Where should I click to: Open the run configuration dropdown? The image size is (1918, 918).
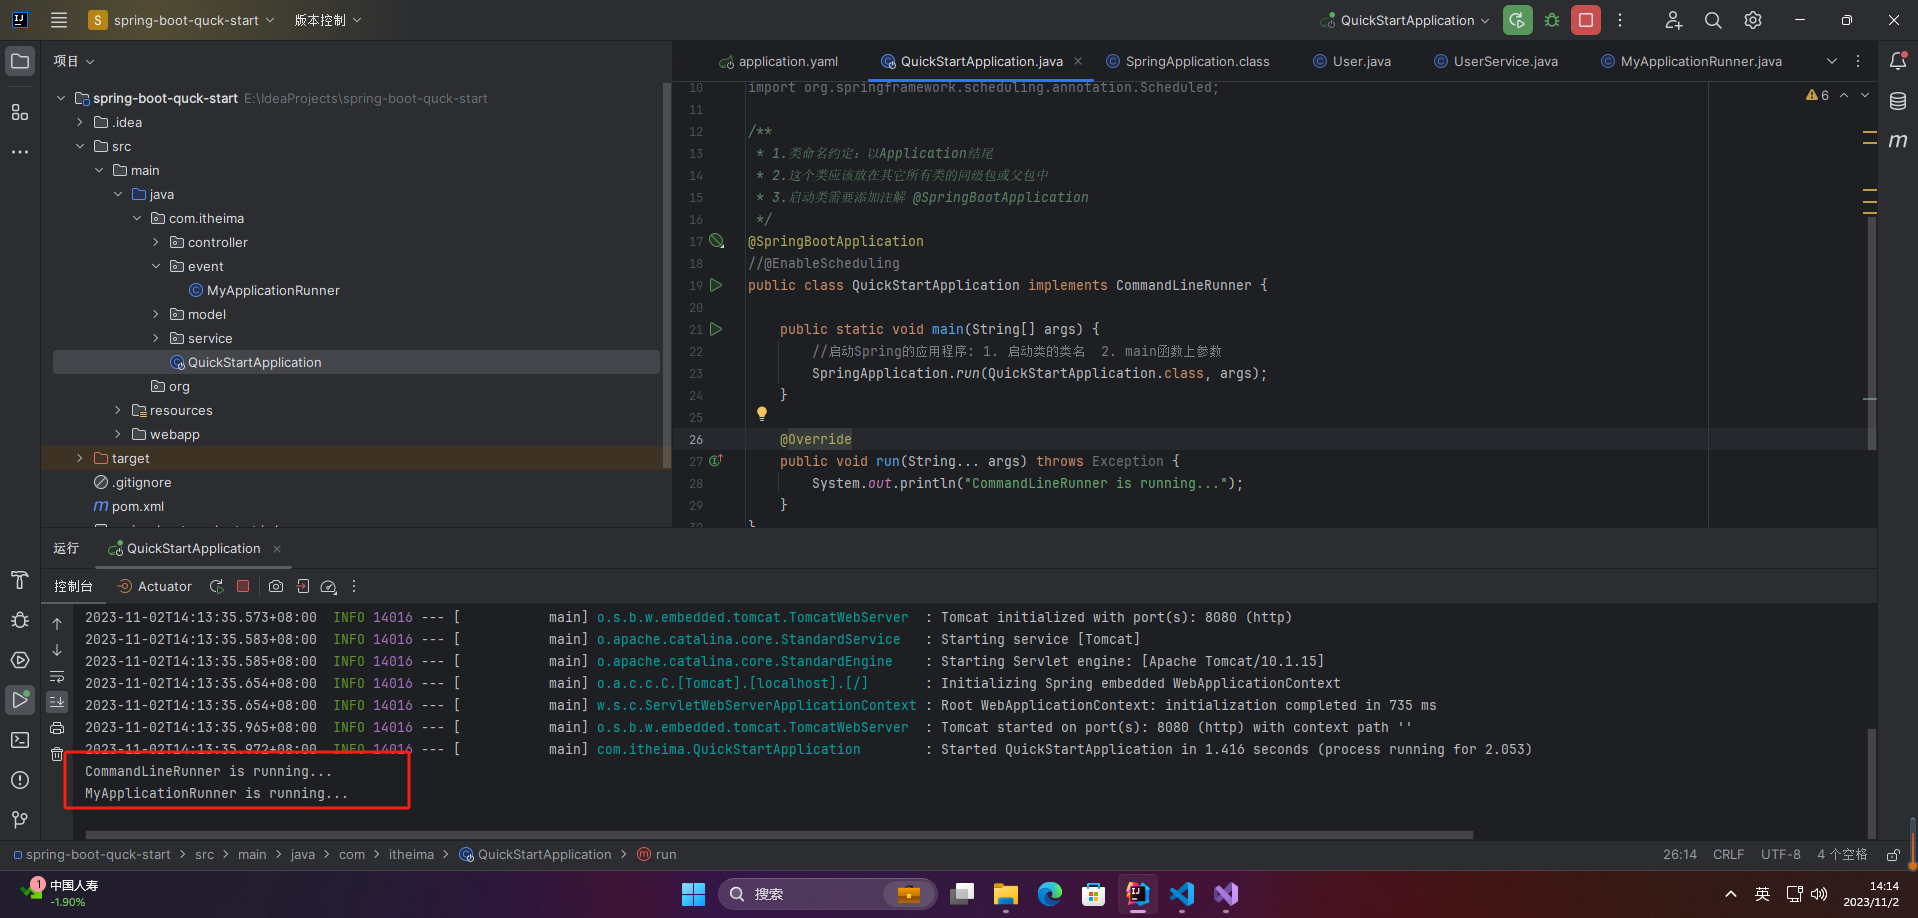[x=1405, y=20]
